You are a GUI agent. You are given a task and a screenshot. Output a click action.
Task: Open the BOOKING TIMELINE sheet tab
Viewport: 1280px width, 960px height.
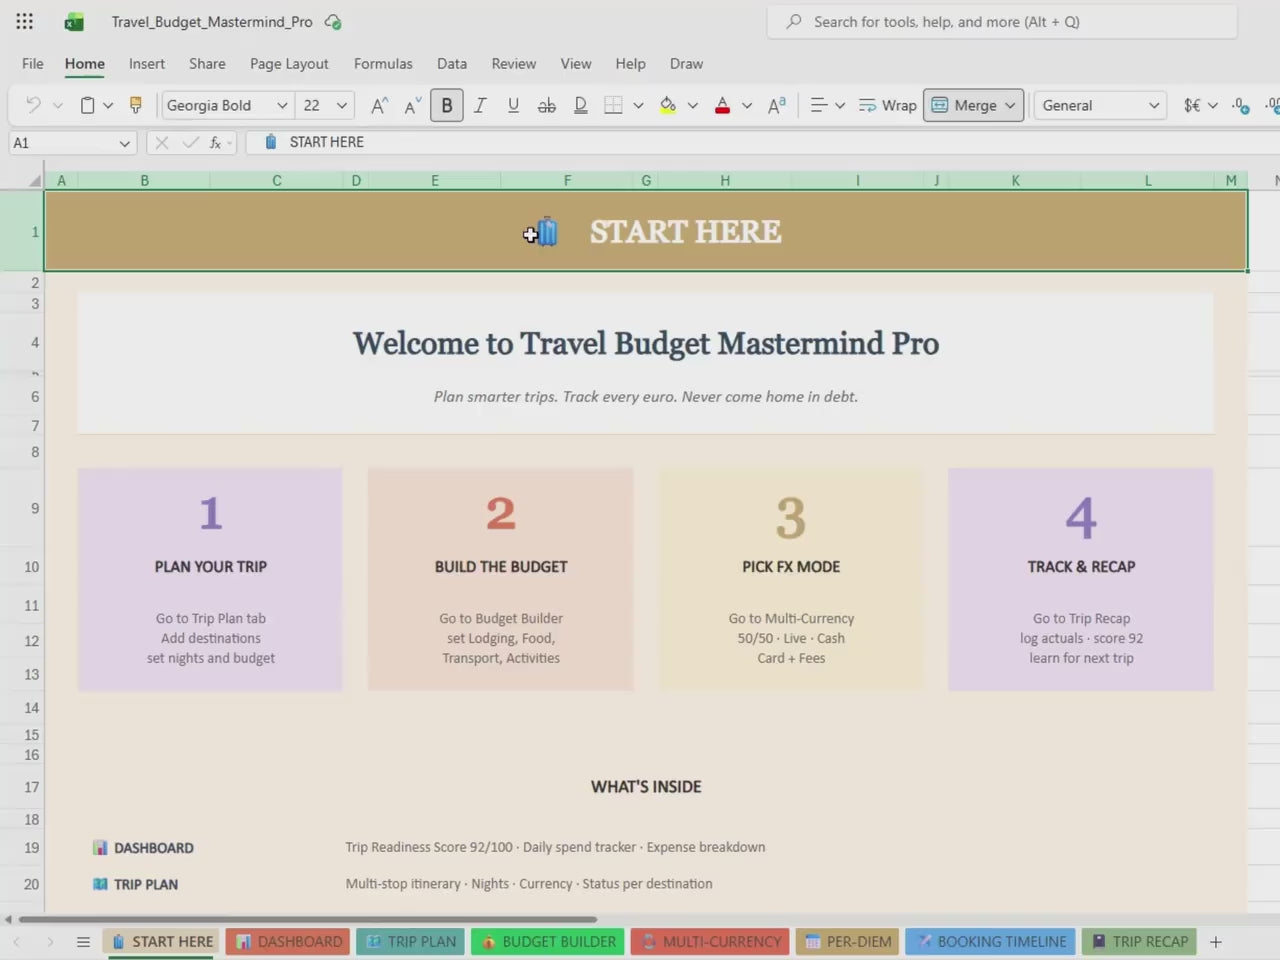(990, 942)
